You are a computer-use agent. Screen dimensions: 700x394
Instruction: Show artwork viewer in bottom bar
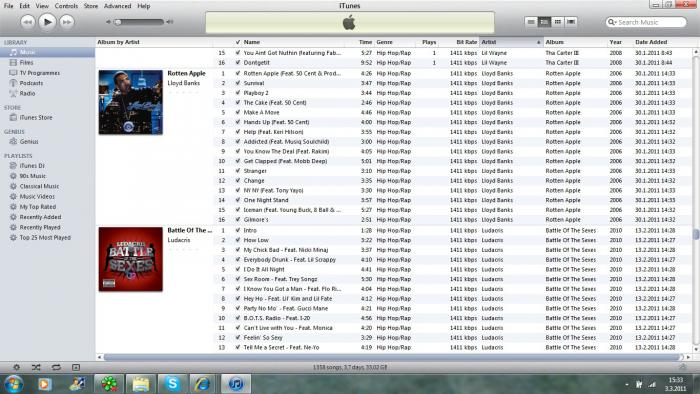point(76,367)
